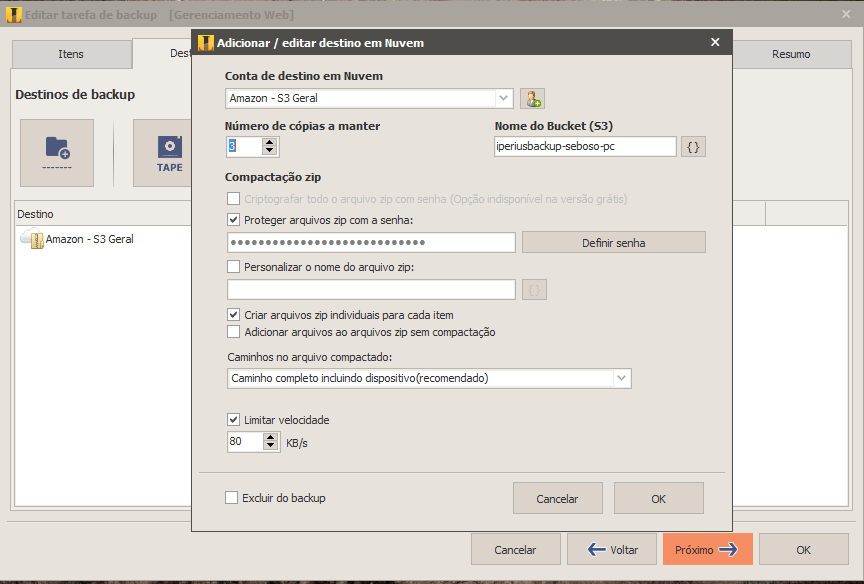Advance with Próximo button
This screenshot has width=864, height=584.
click(708, 549)
